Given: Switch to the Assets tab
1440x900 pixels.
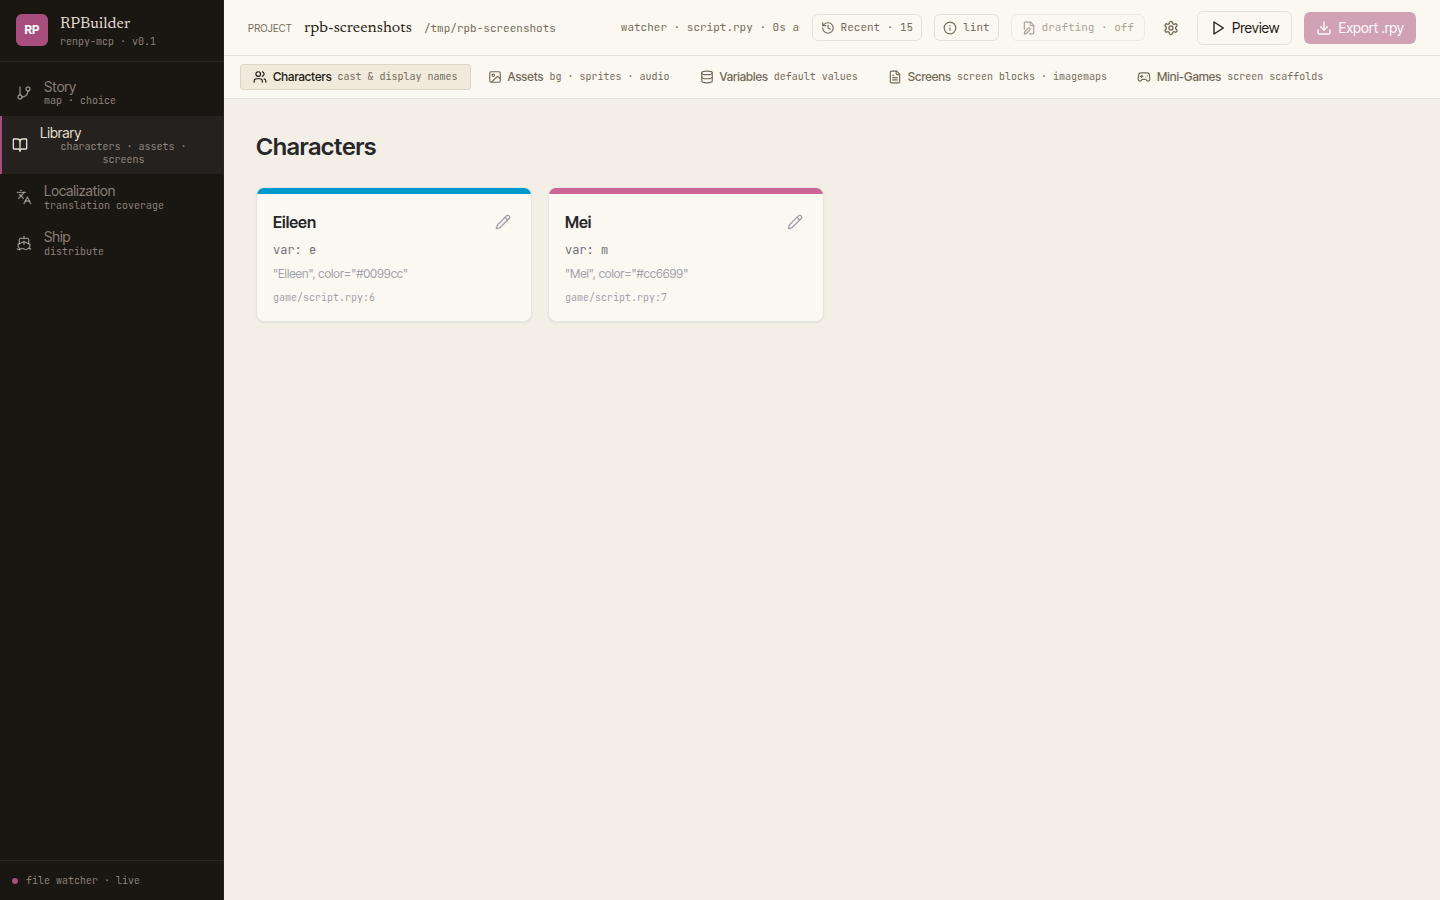Looking at the screenshot, I should (x=579, y=77).
